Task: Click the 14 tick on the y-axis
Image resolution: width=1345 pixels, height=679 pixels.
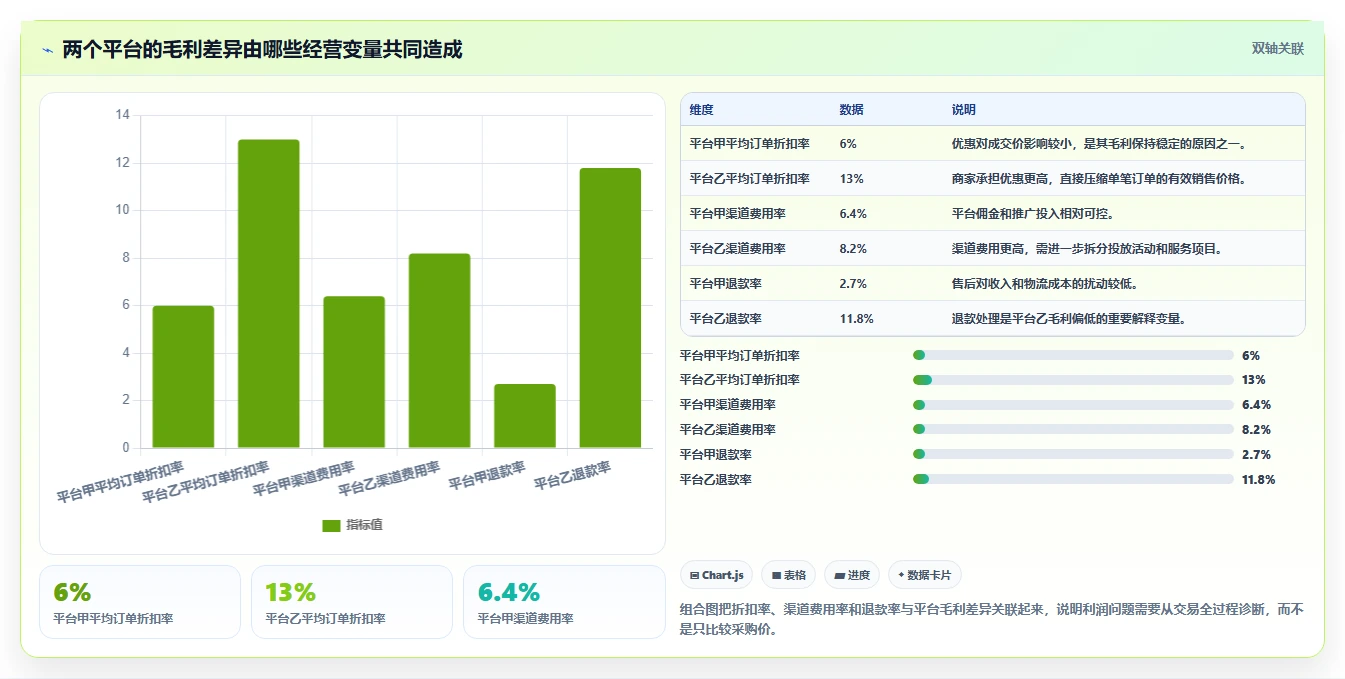Action: 123,115
